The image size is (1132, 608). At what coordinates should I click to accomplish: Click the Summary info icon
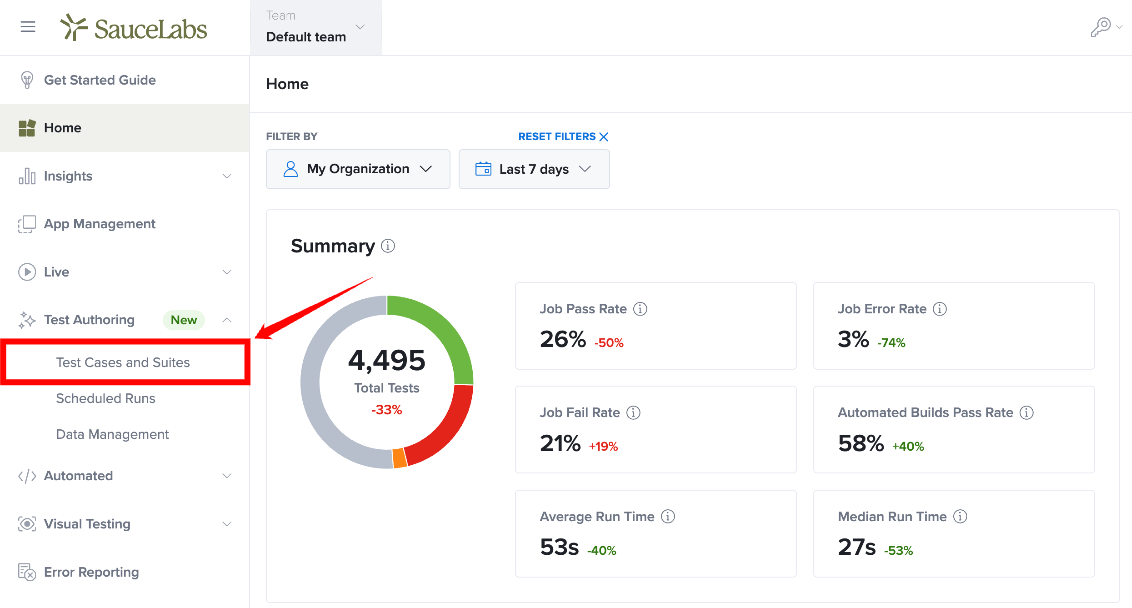coord(388,246)
